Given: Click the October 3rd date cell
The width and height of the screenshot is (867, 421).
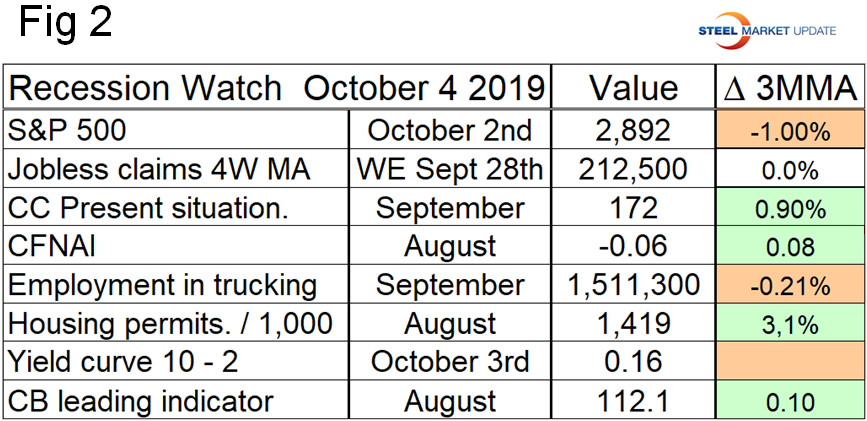Looking at the screenshot, I should (x=450, y=363).
